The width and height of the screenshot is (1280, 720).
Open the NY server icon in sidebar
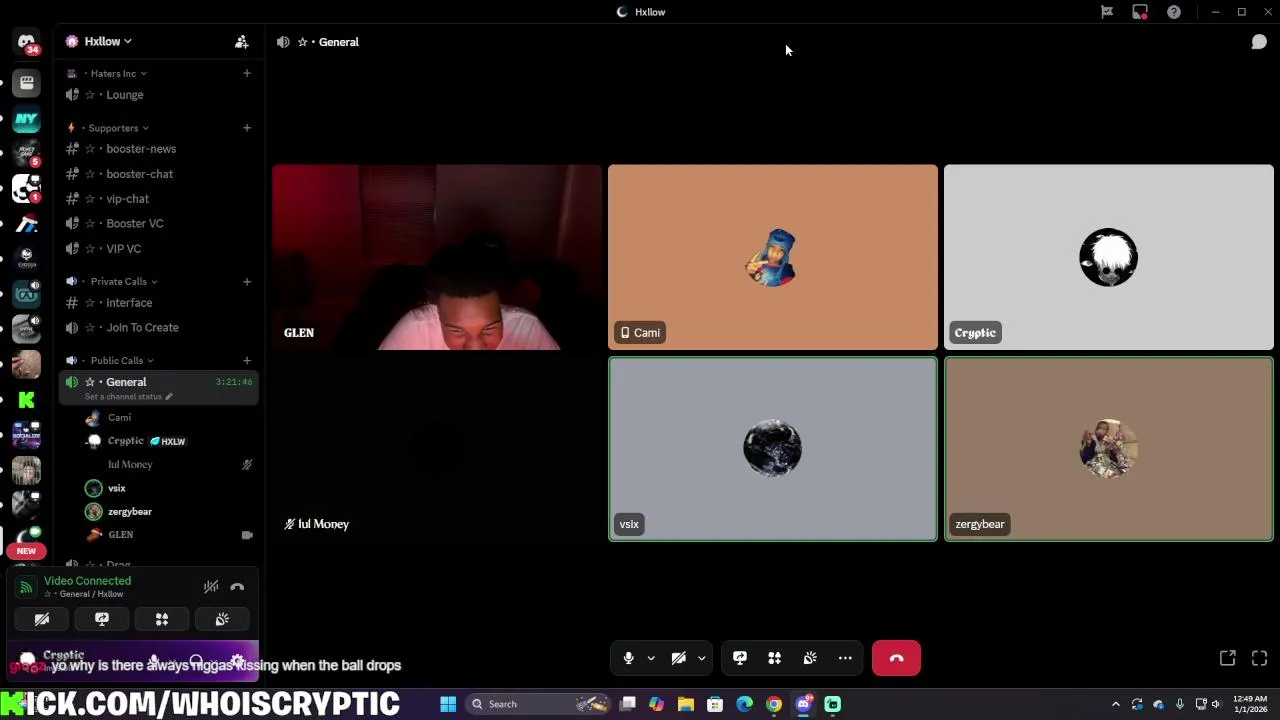click(x=27, y=119)
